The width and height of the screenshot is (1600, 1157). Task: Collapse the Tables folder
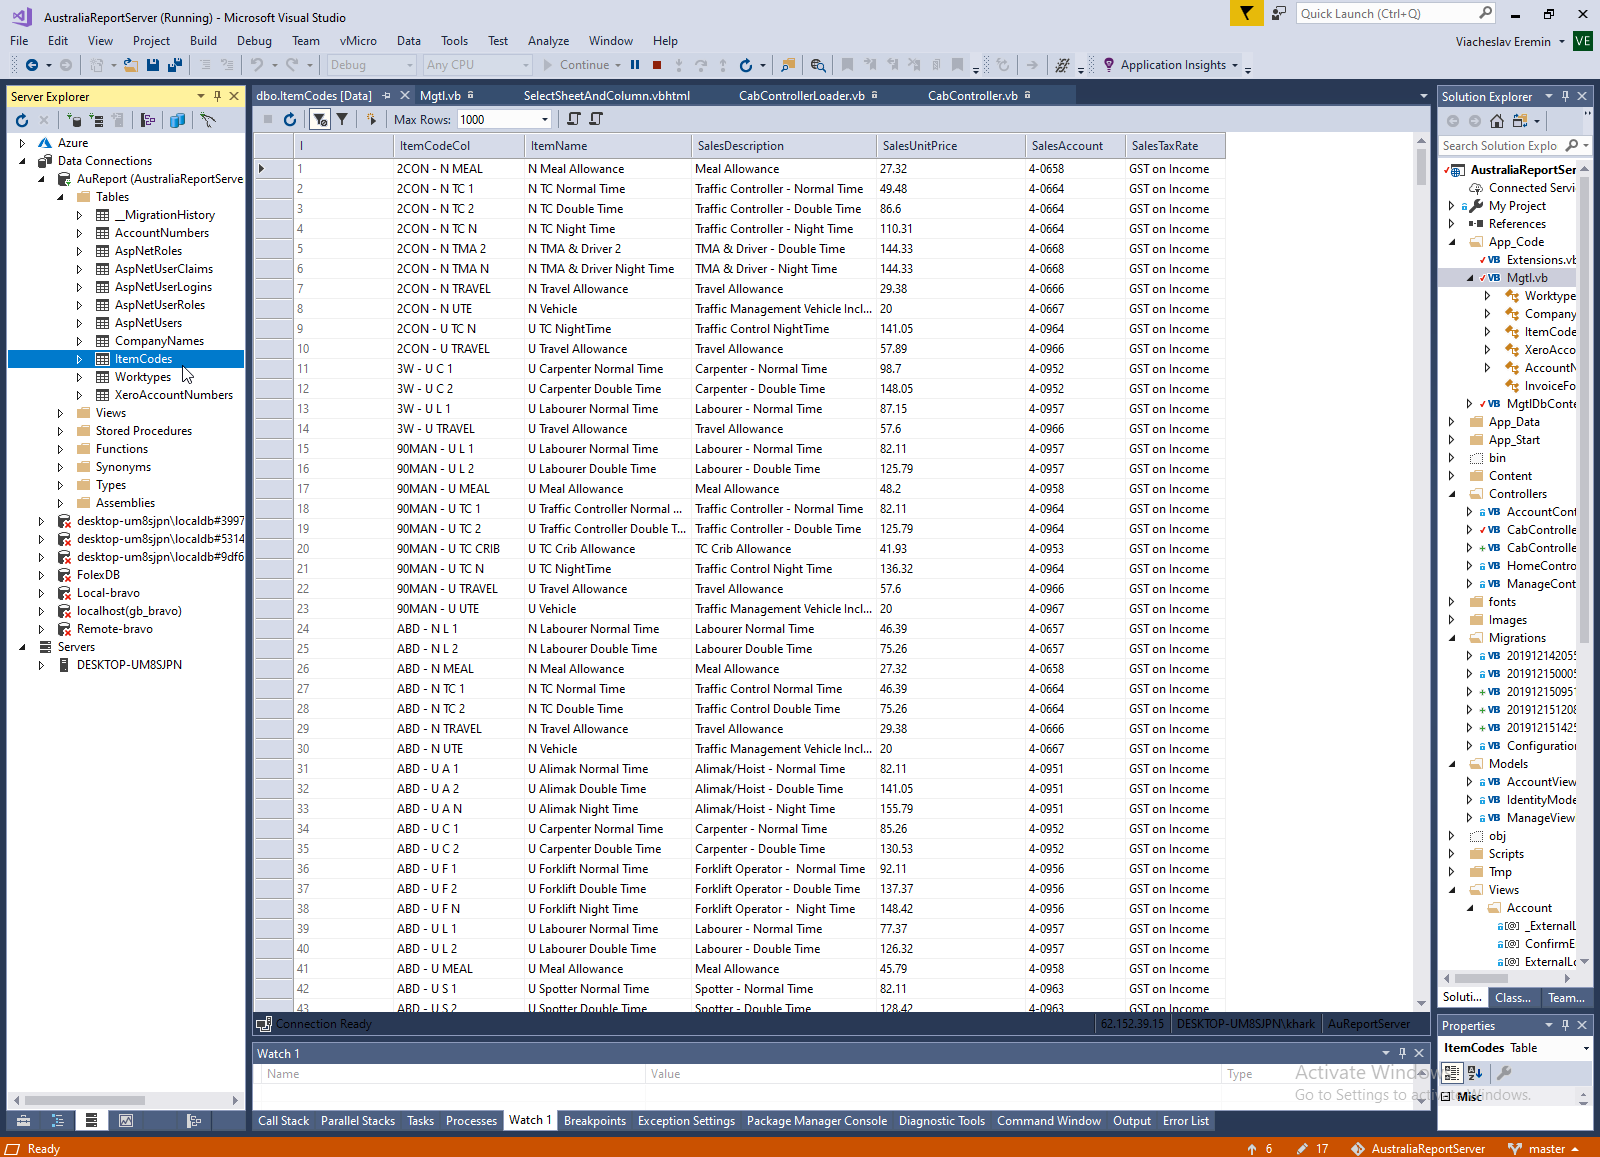60,197
